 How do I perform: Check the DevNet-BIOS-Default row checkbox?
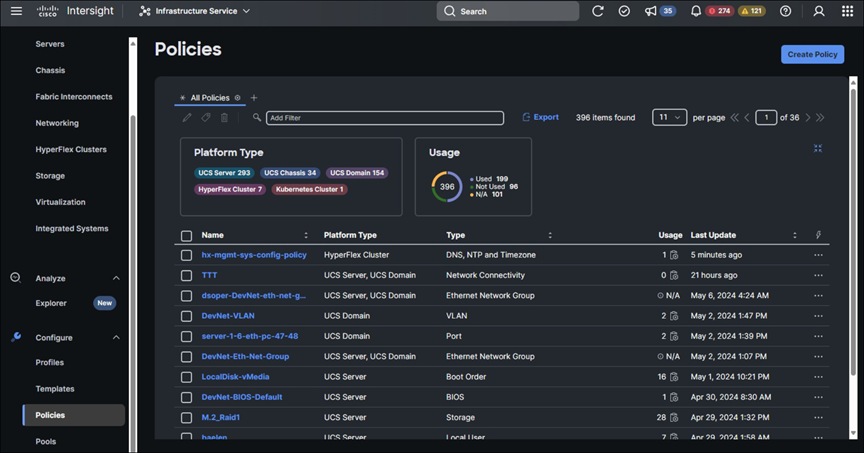point(186,397)
